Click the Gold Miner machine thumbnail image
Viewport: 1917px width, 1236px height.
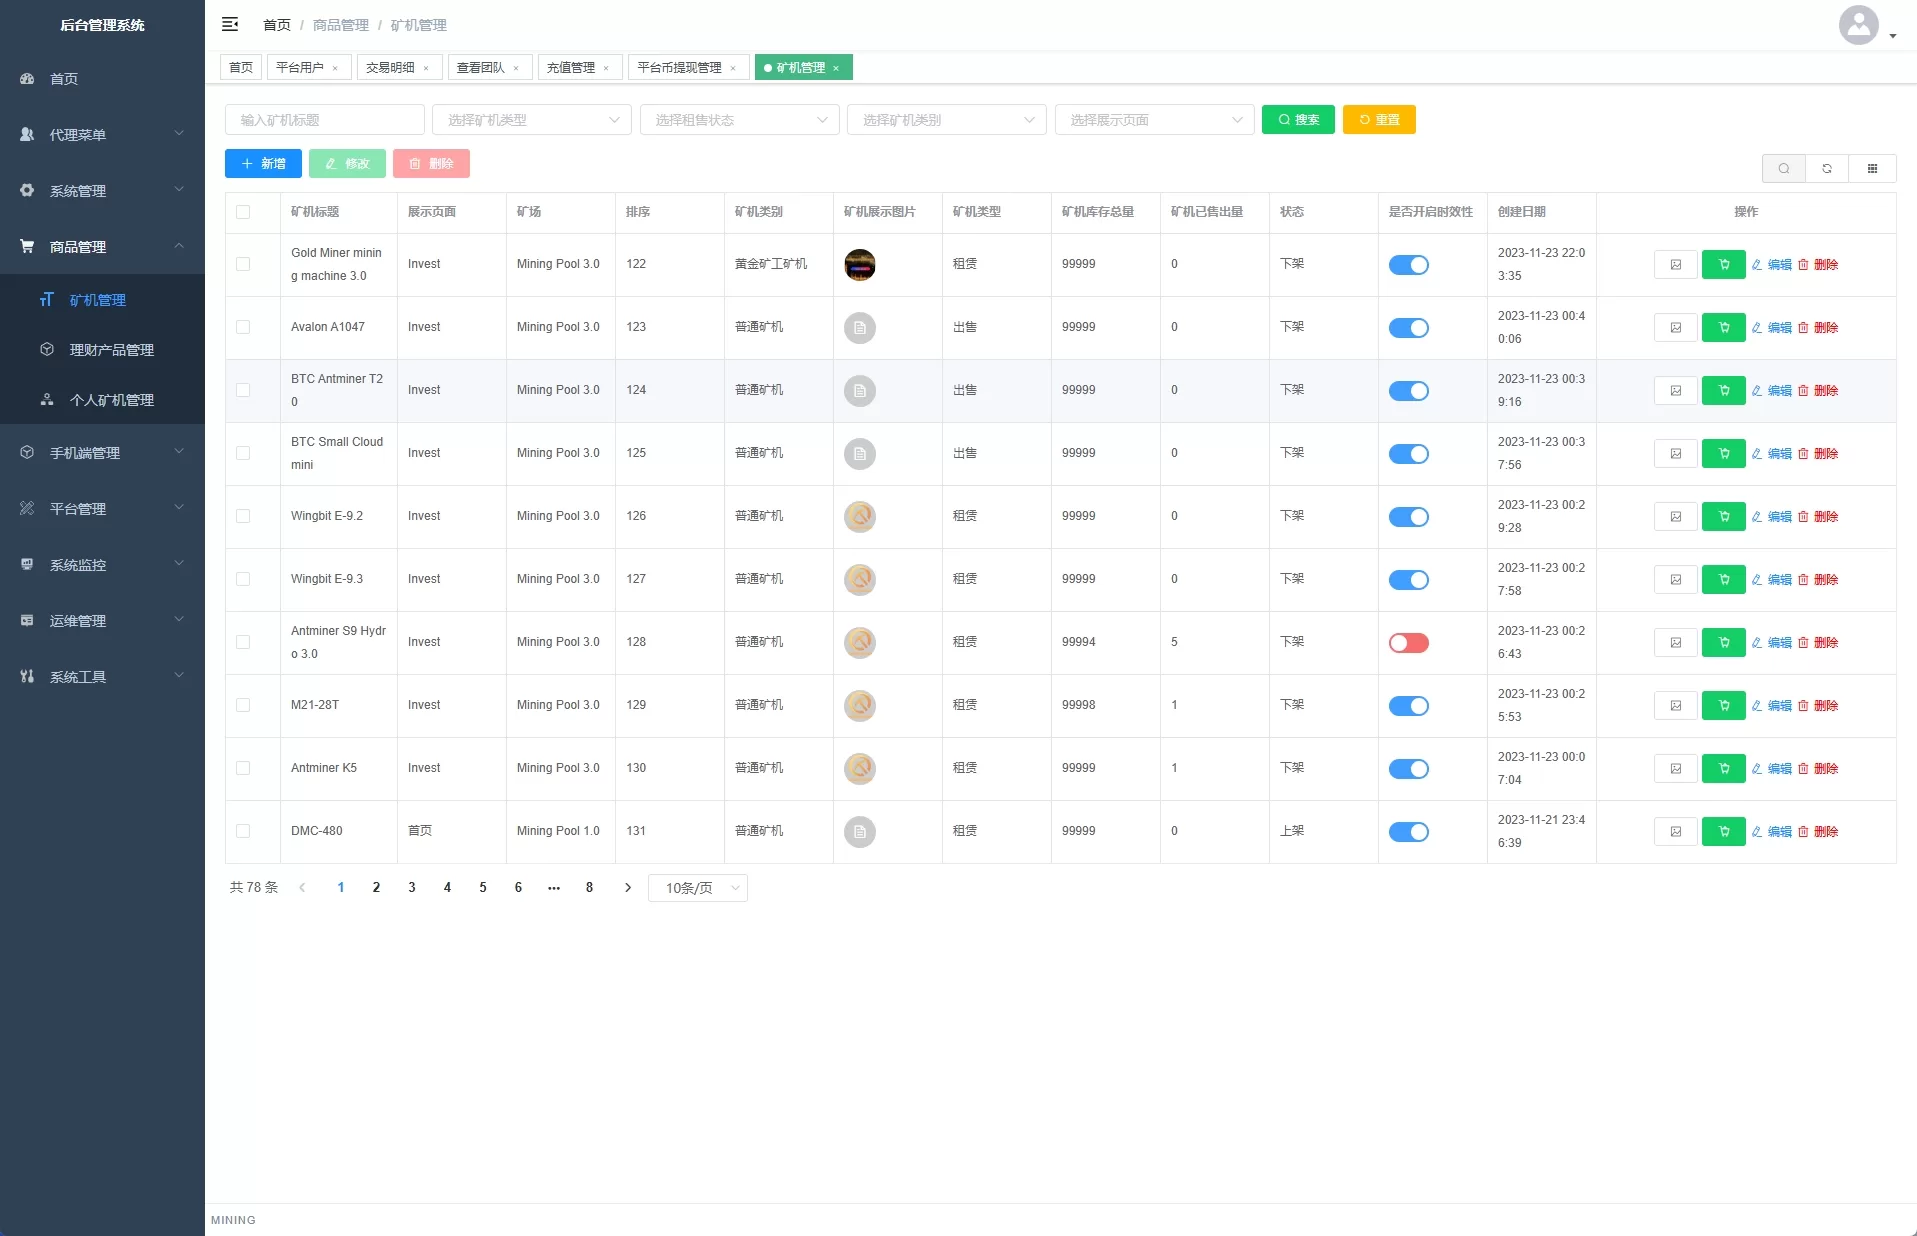(859, 265)
